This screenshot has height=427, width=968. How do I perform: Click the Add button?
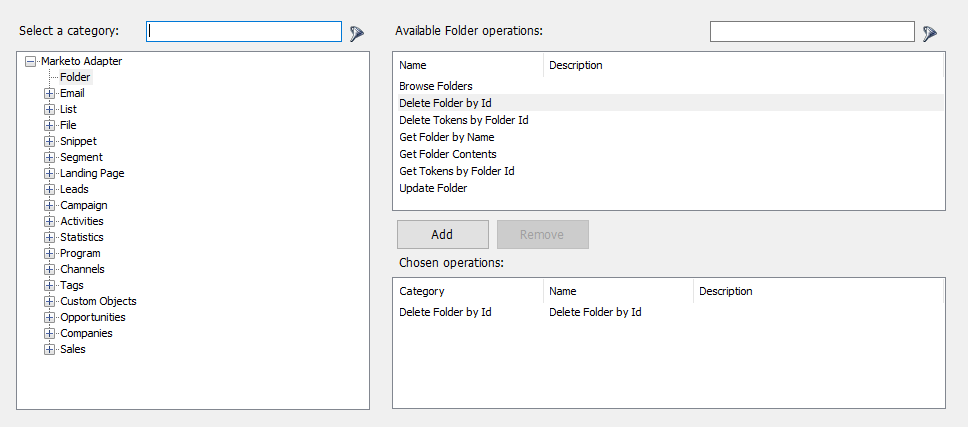point(442,234)
